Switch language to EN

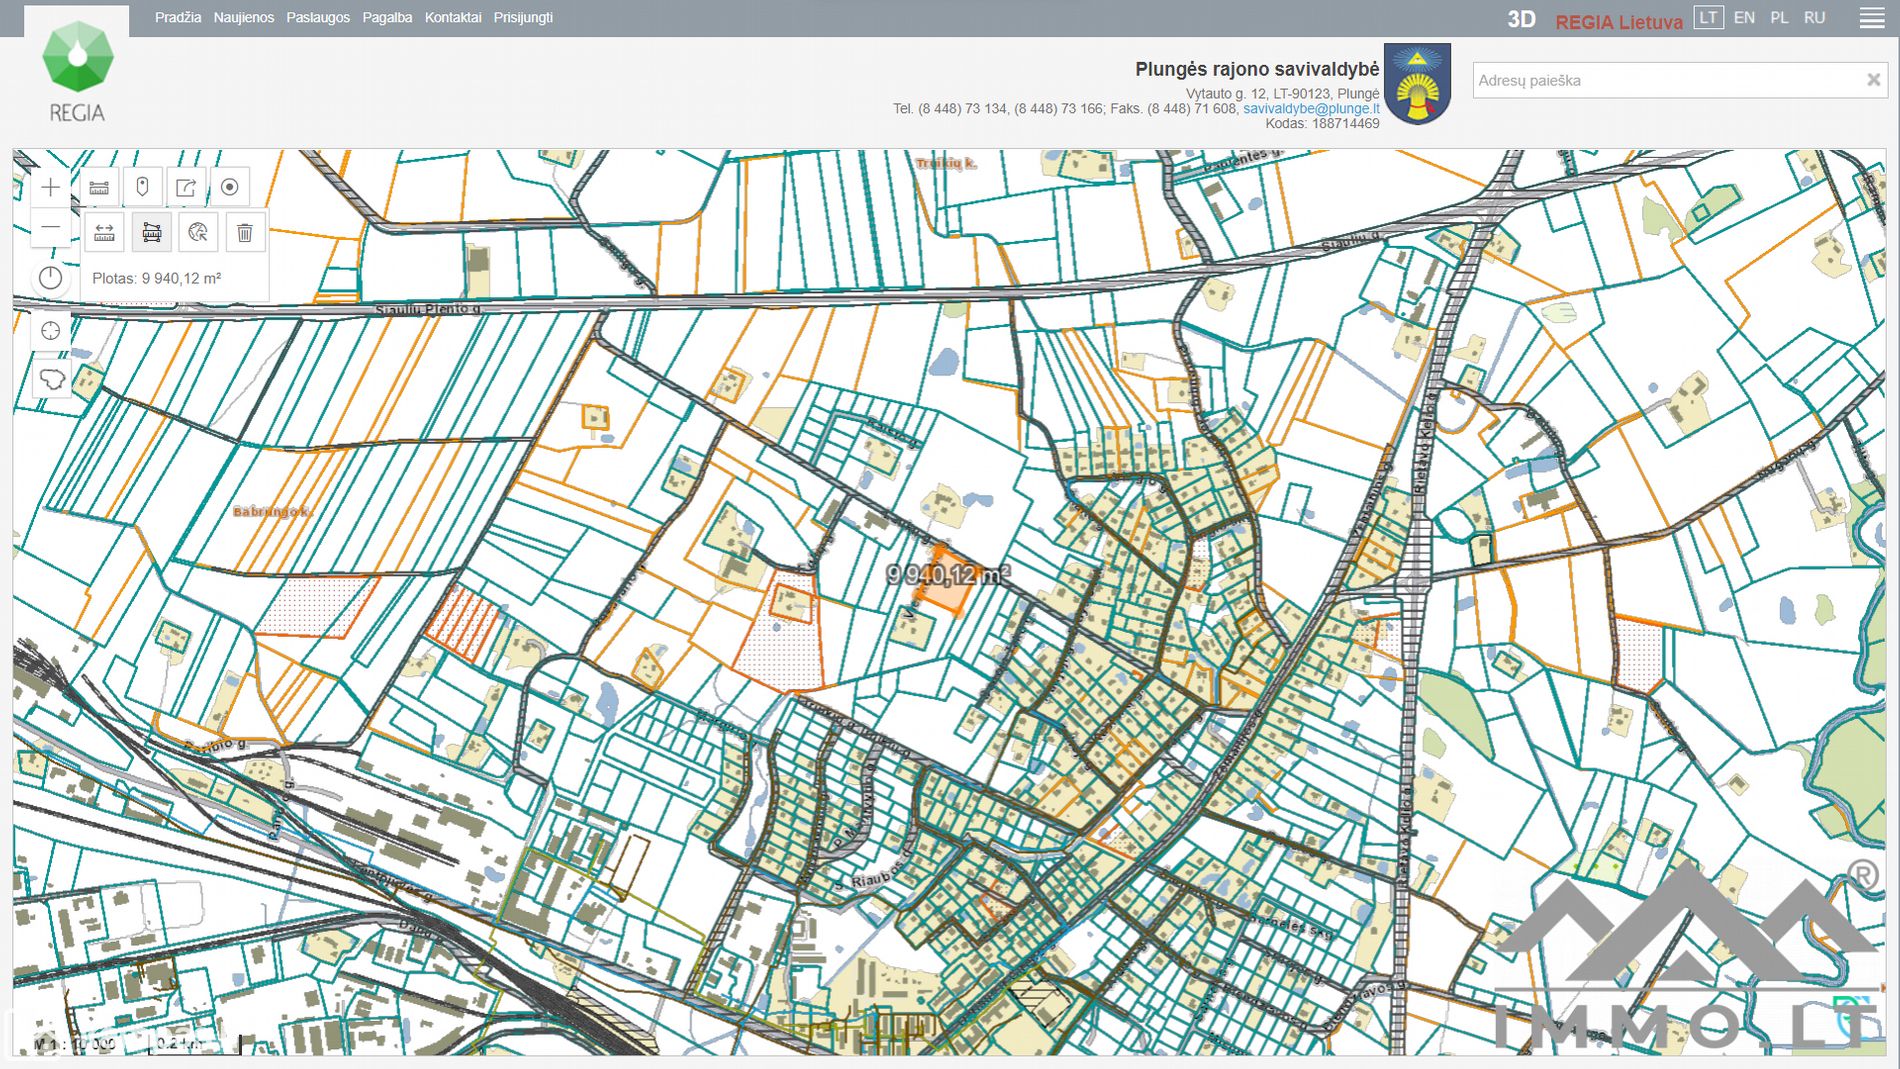(1744, 18)
